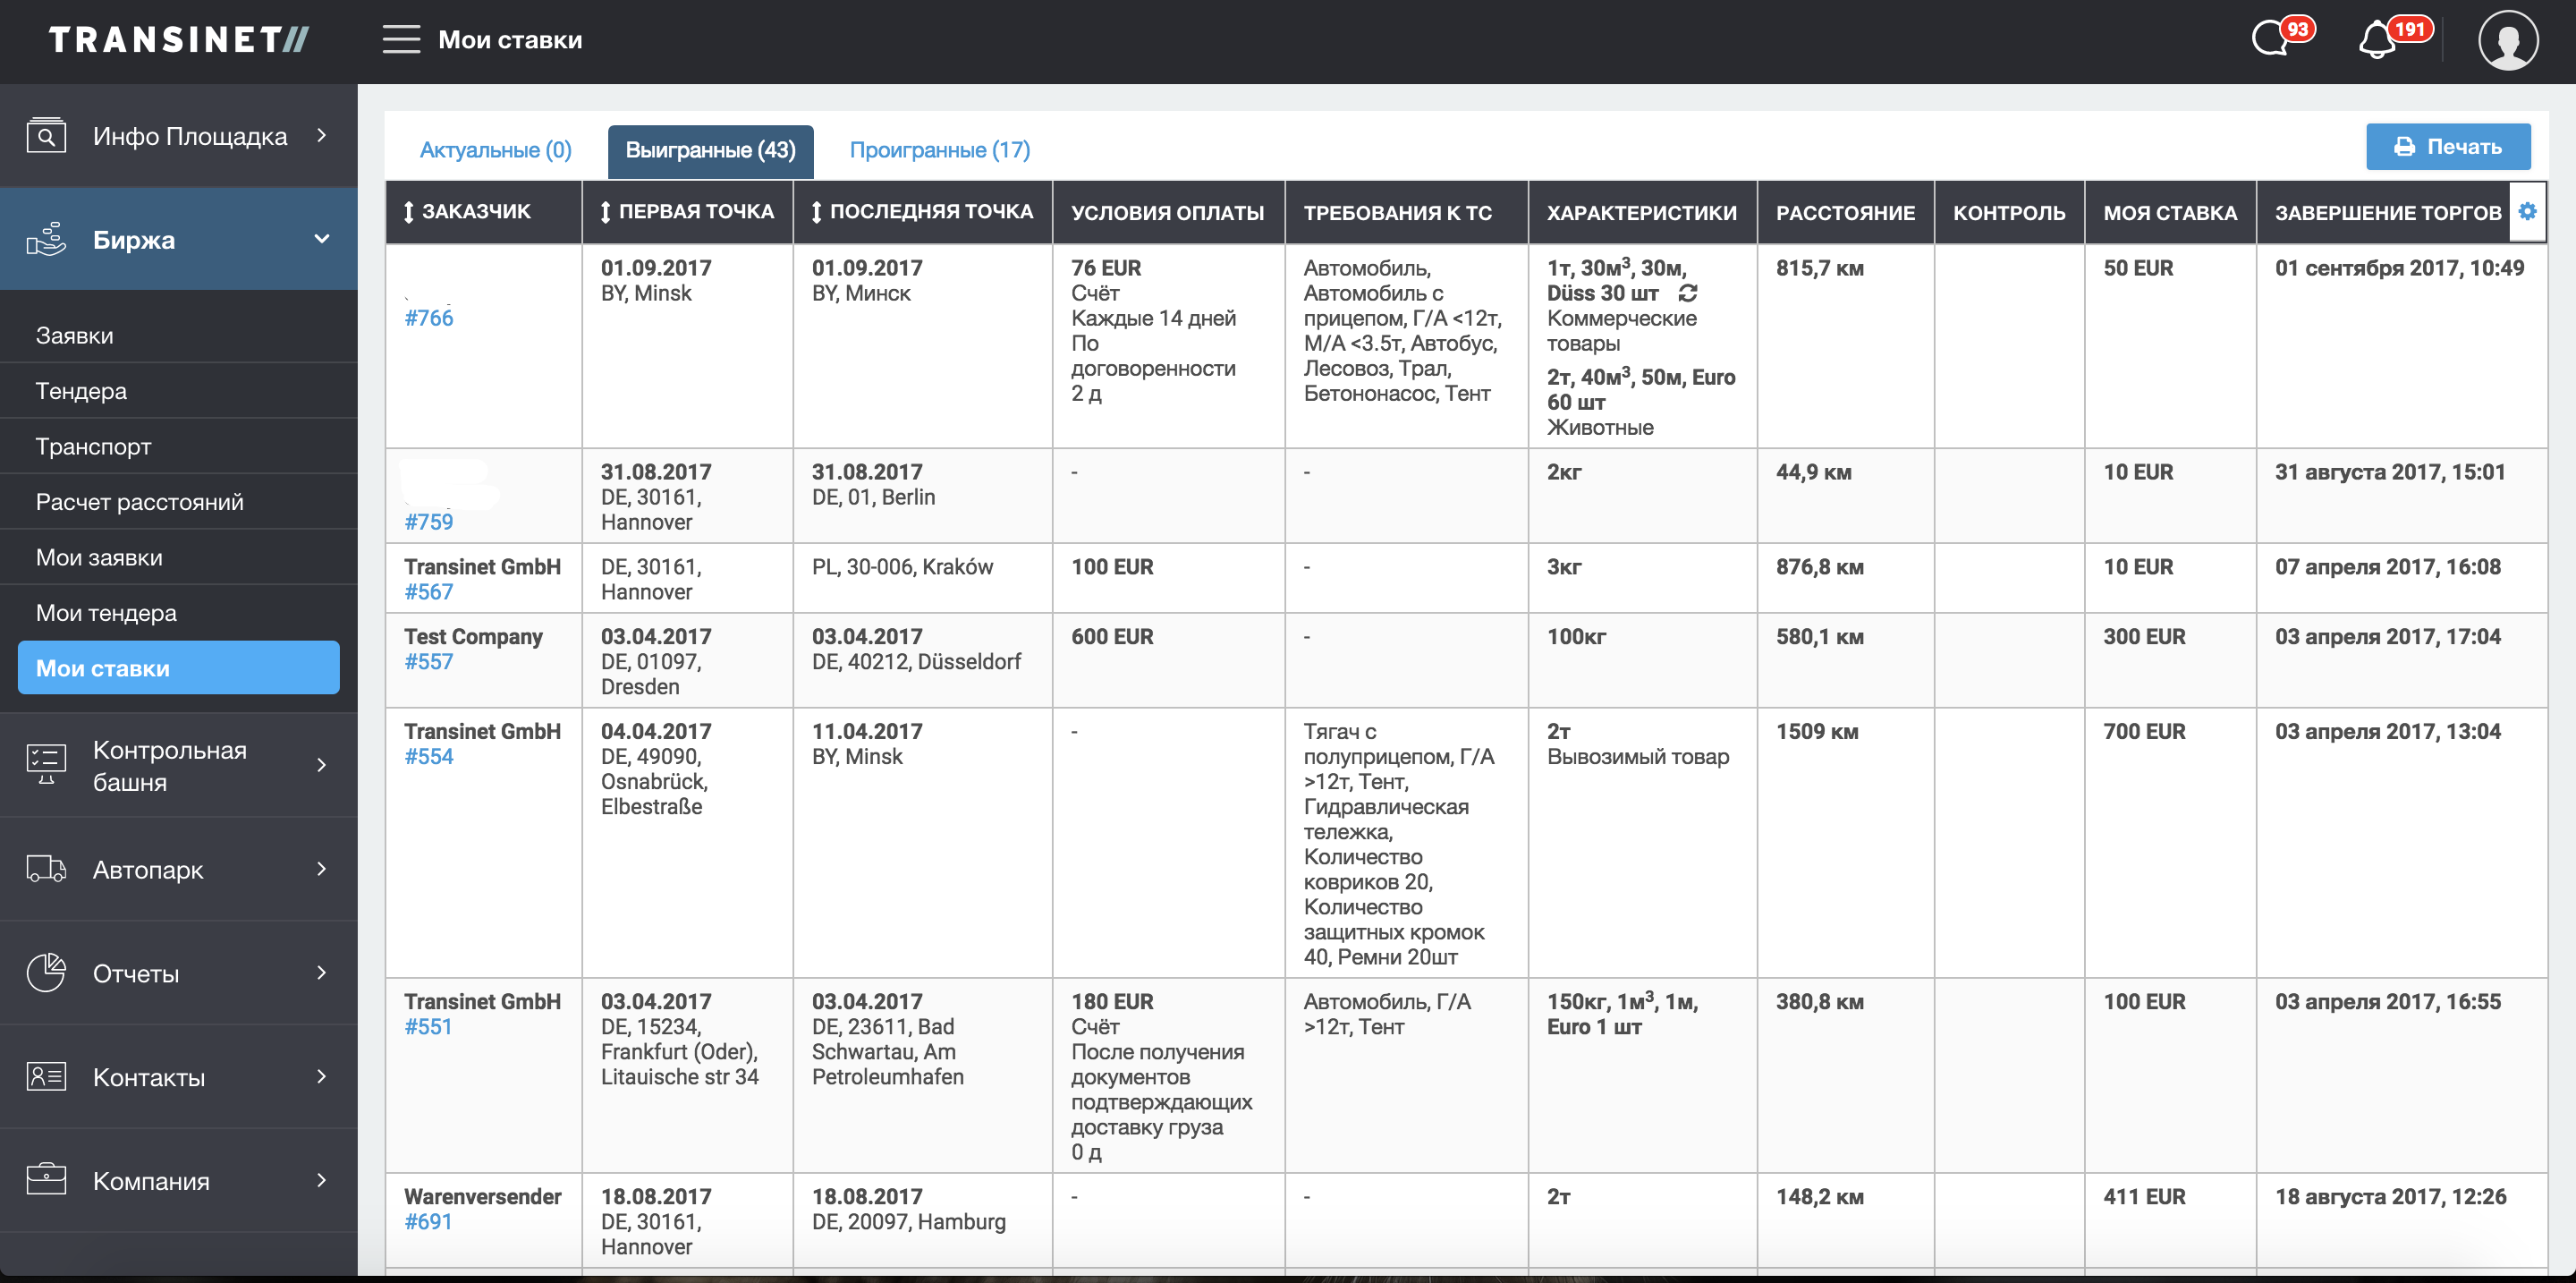Click the TRANSINET logo
2576x1283 pixels.
[179, 40]
